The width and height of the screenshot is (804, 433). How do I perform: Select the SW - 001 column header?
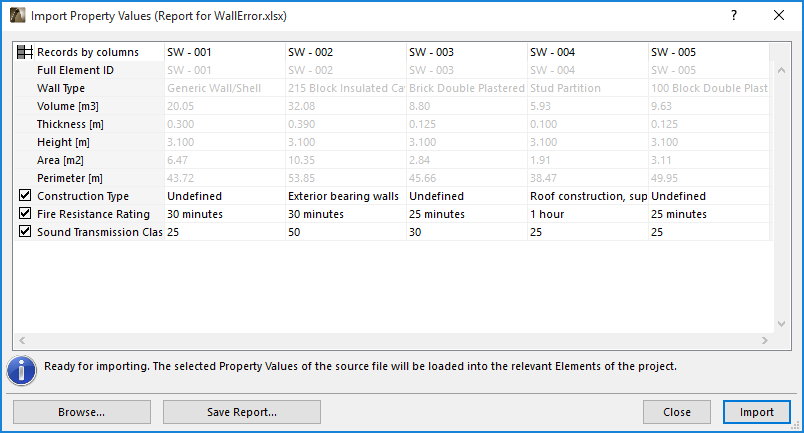[x=189, y=52]
